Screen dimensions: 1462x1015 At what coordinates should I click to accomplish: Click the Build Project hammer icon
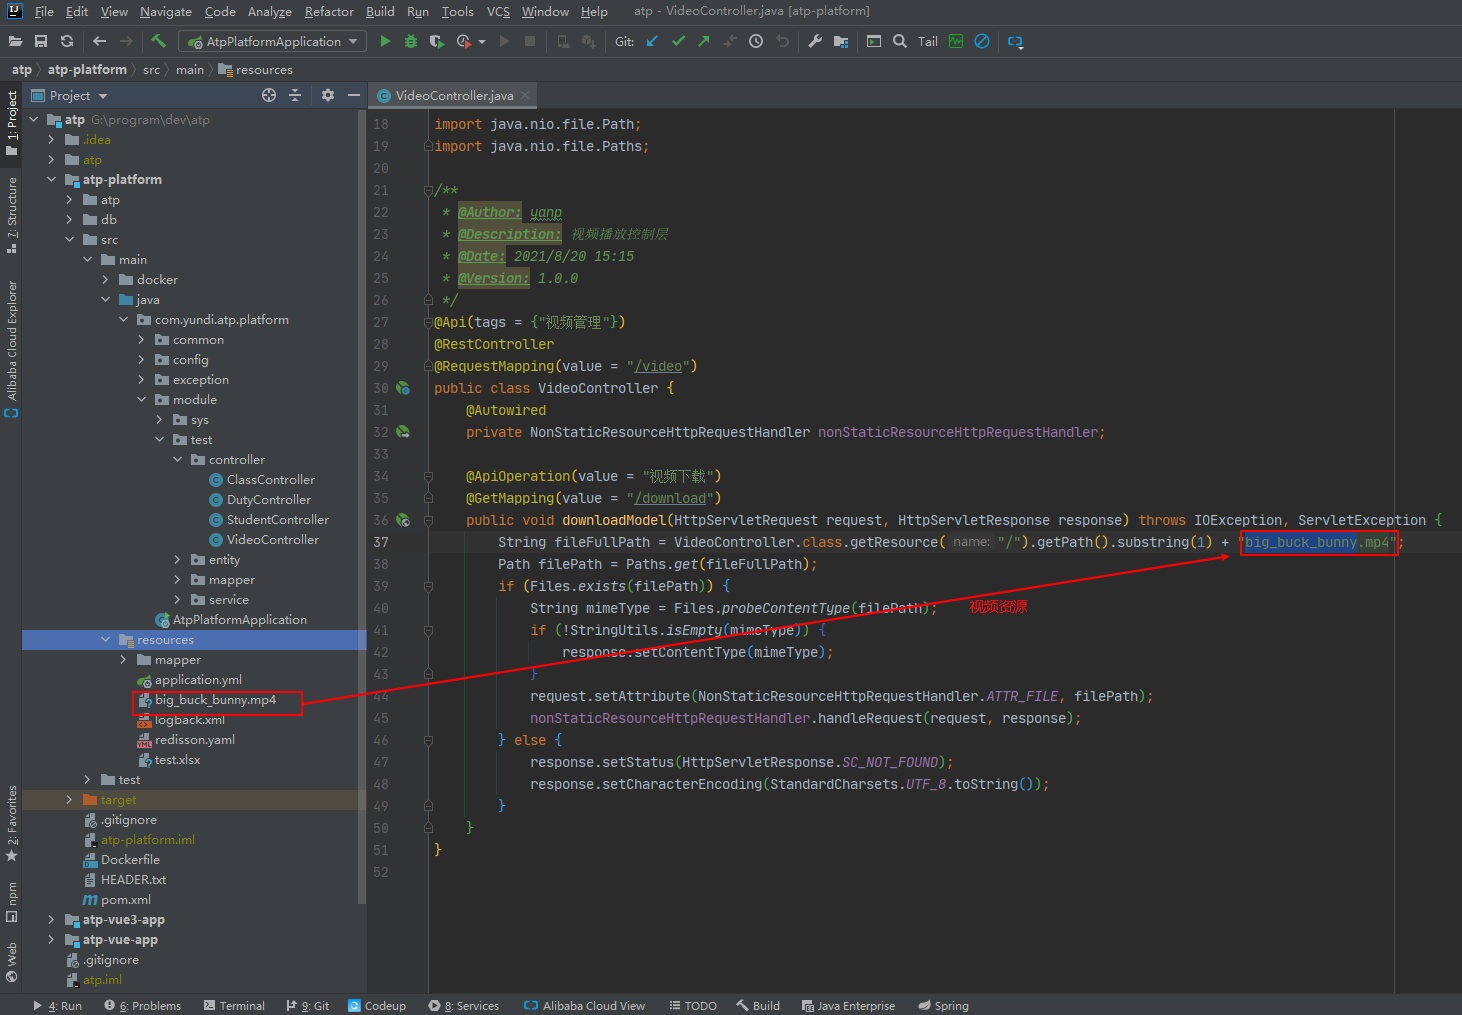point(158,41)
